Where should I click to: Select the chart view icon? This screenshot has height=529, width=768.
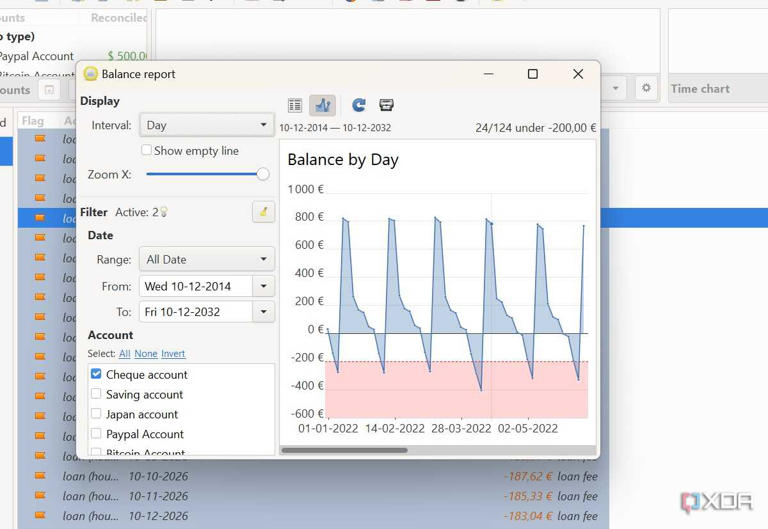click(322, 105)
